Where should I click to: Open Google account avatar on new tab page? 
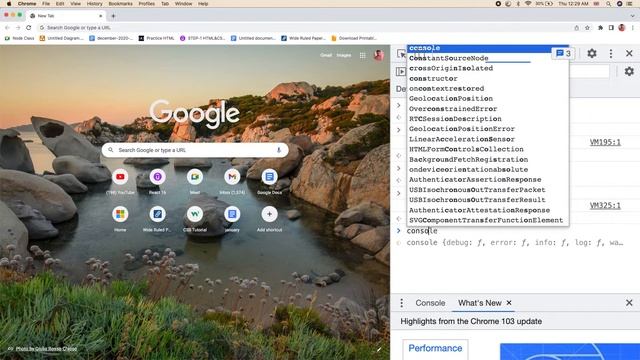tap(379, 55)
